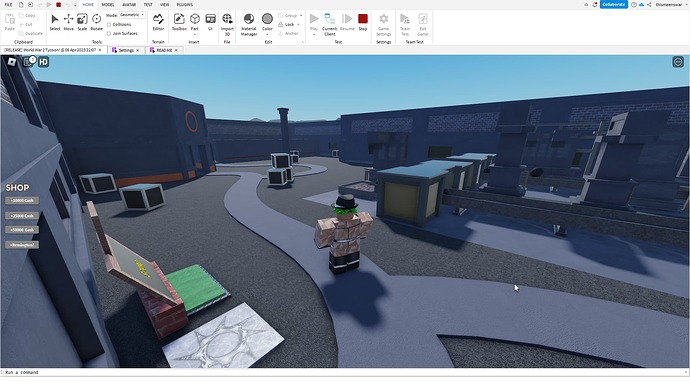Expand the Part dropdown arrow
The height and width of the screenshot is (388, 690).
tap(195, 34)
